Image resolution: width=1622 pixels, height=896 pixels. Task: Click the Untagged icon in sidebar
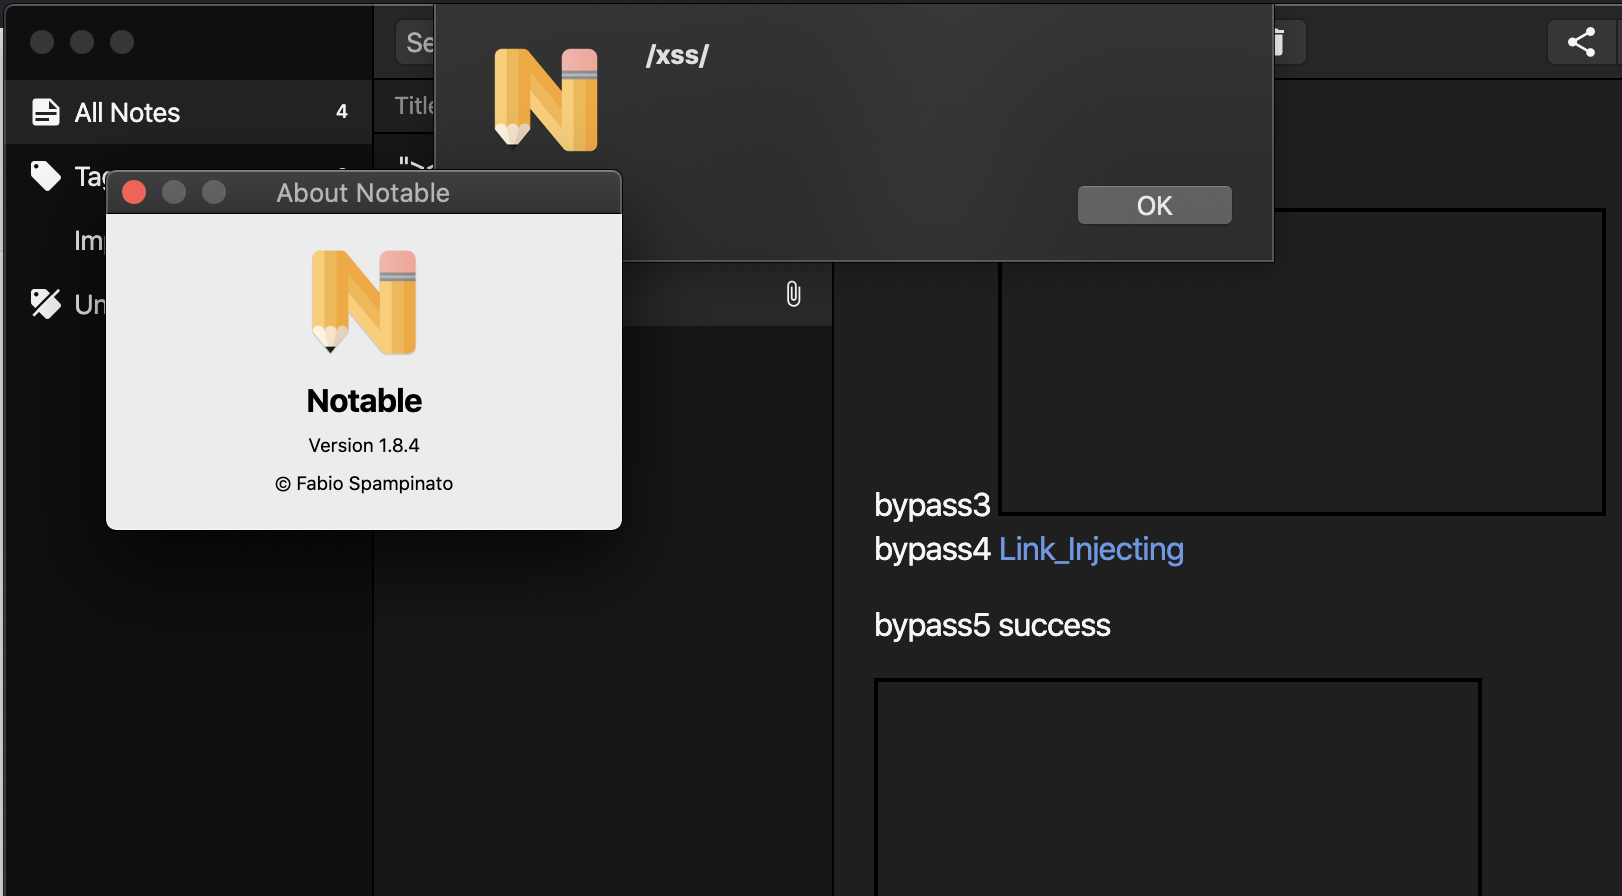pyautogui.click(x=45, y=304)
